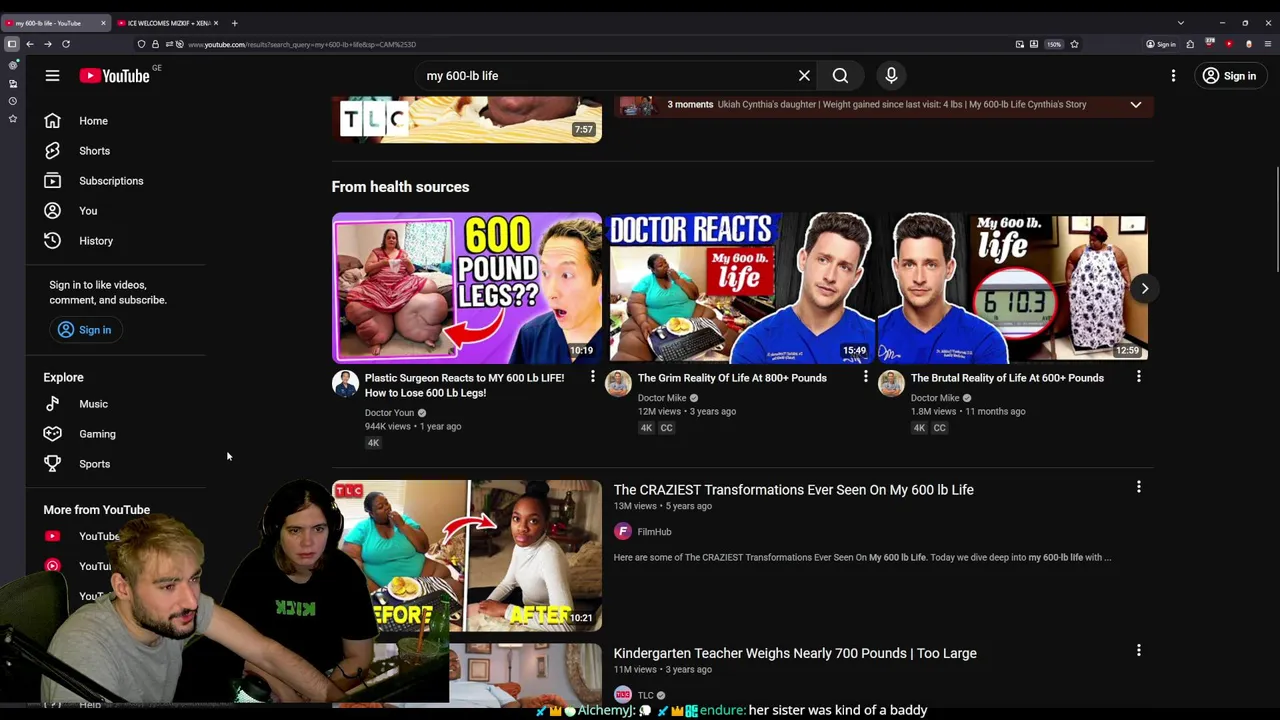Open the FilmHub channel avatar
This screenshot has height=720, width=1280.
622,532
